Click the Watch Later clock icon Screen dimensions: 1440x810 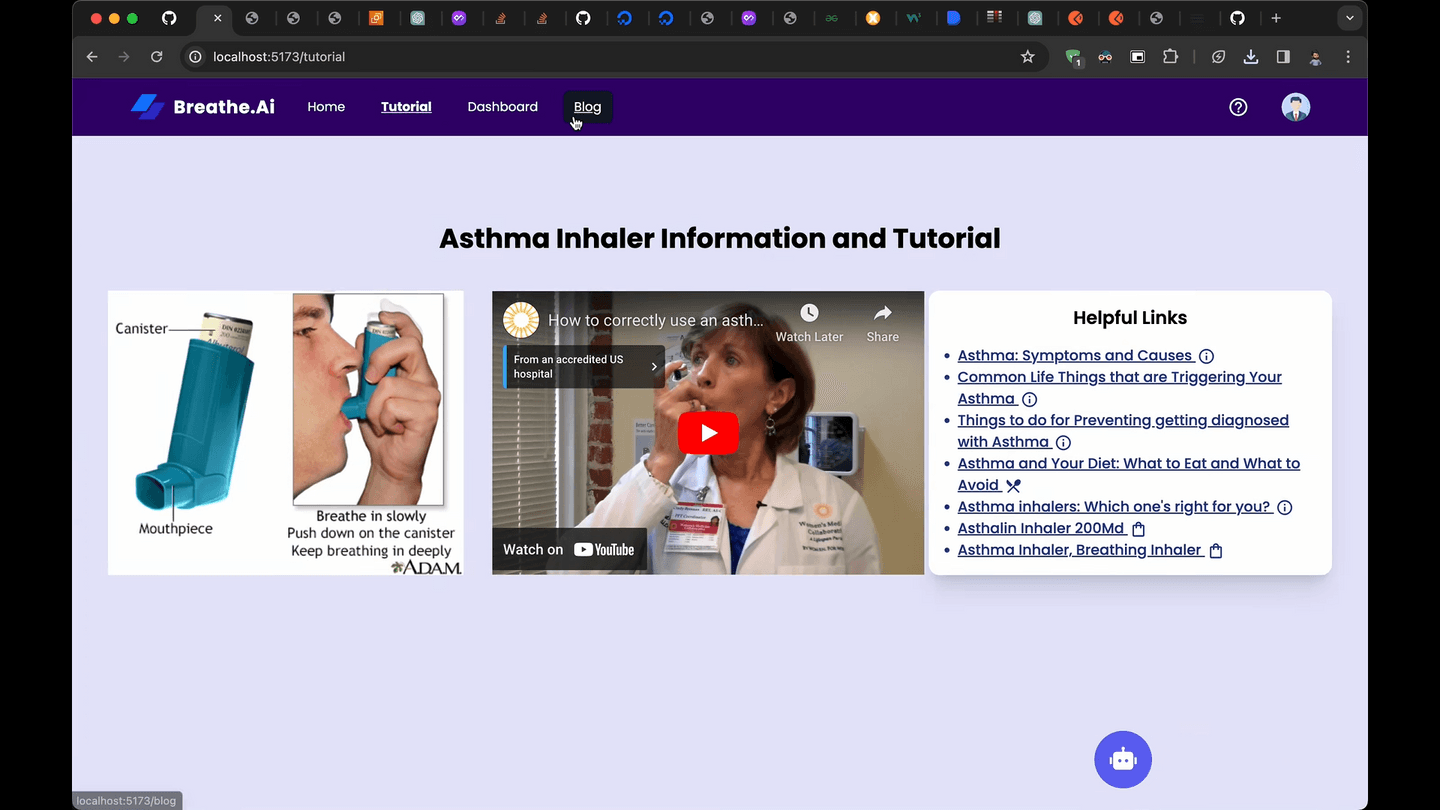pos(809,313)
